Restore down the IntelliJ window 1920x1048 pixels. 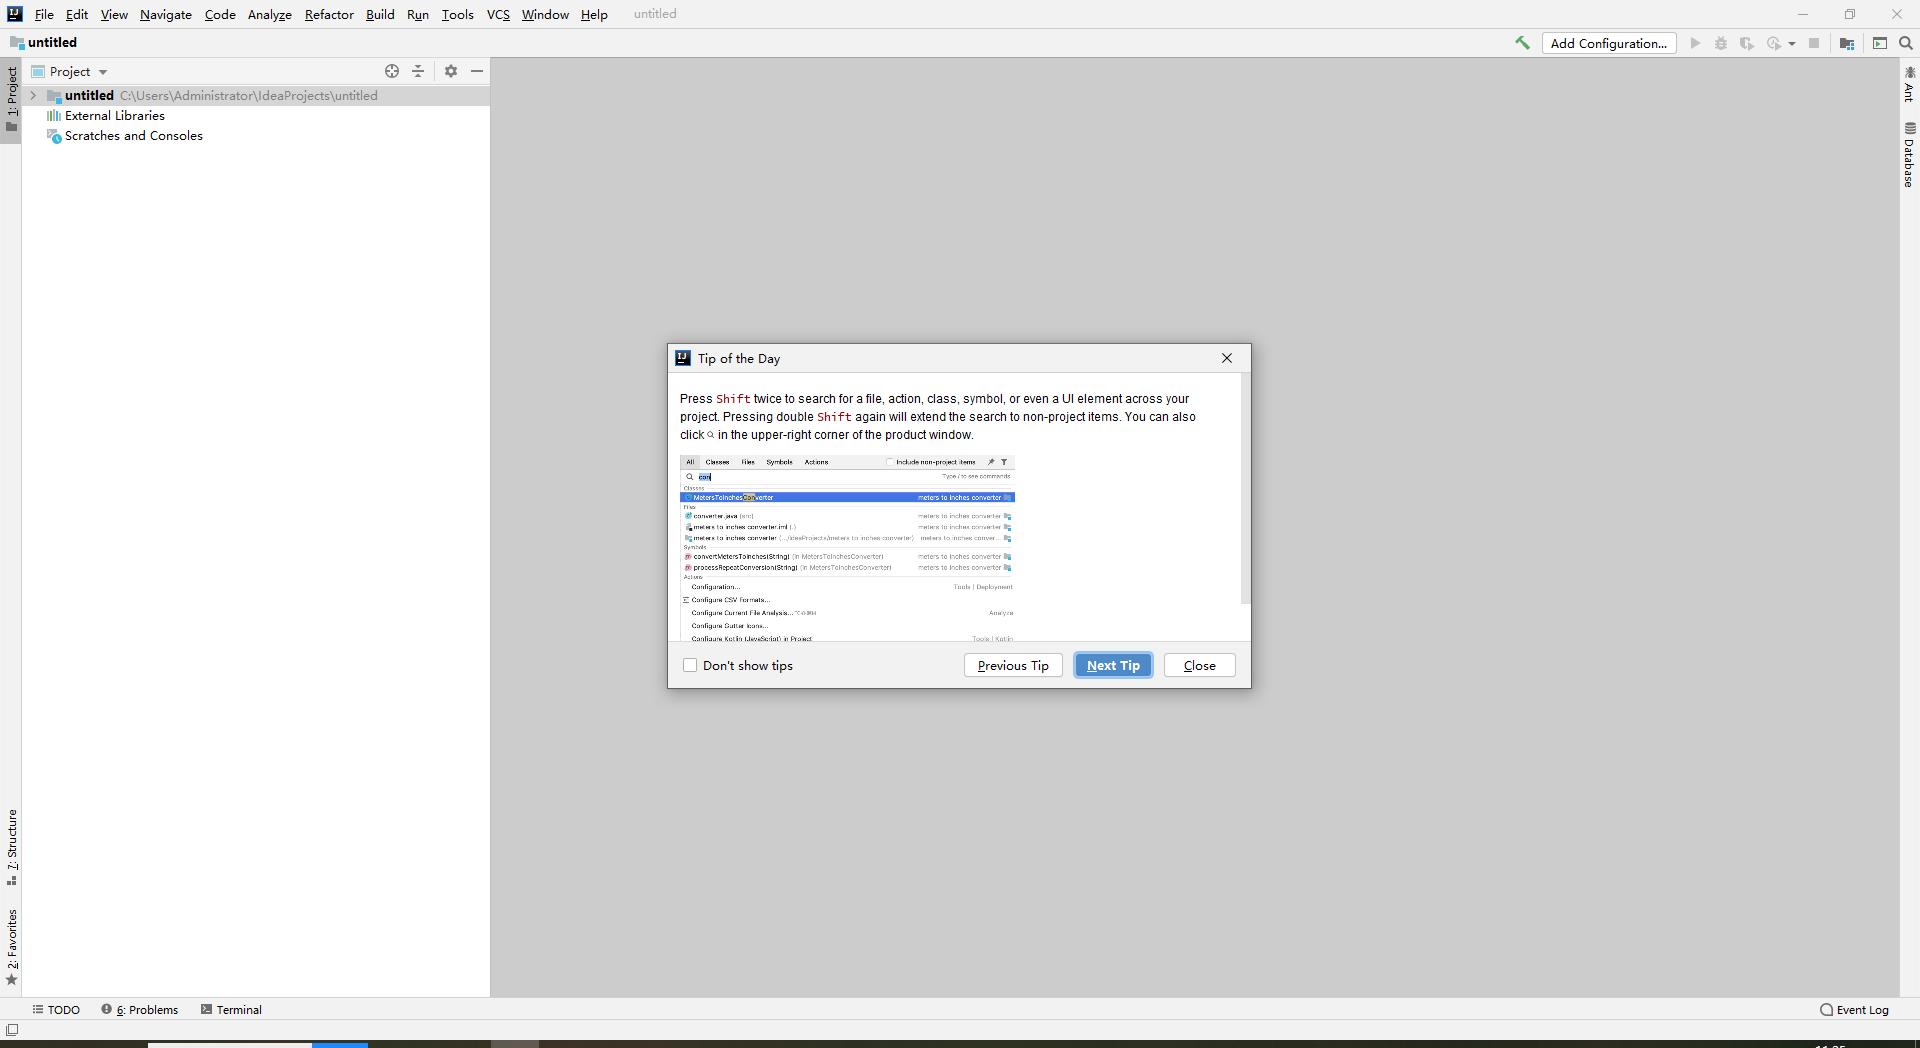(1850, 14)
